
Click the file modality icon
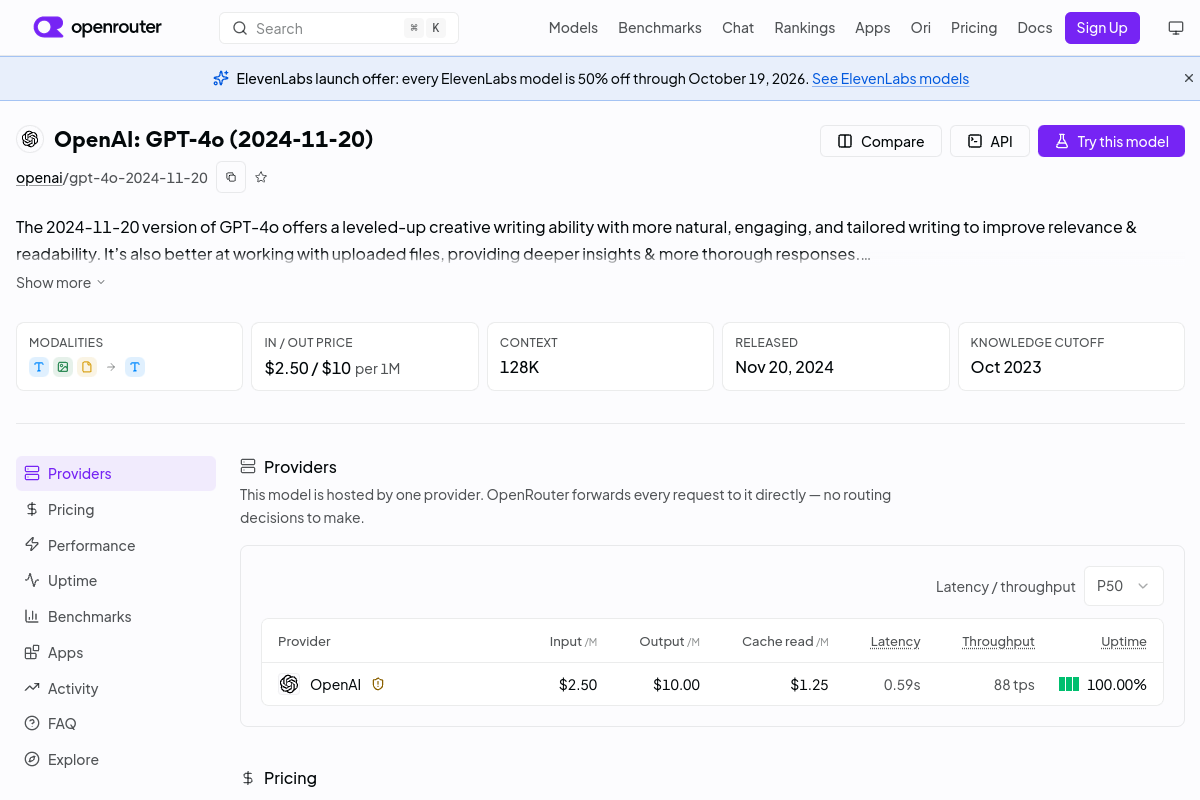87,367
